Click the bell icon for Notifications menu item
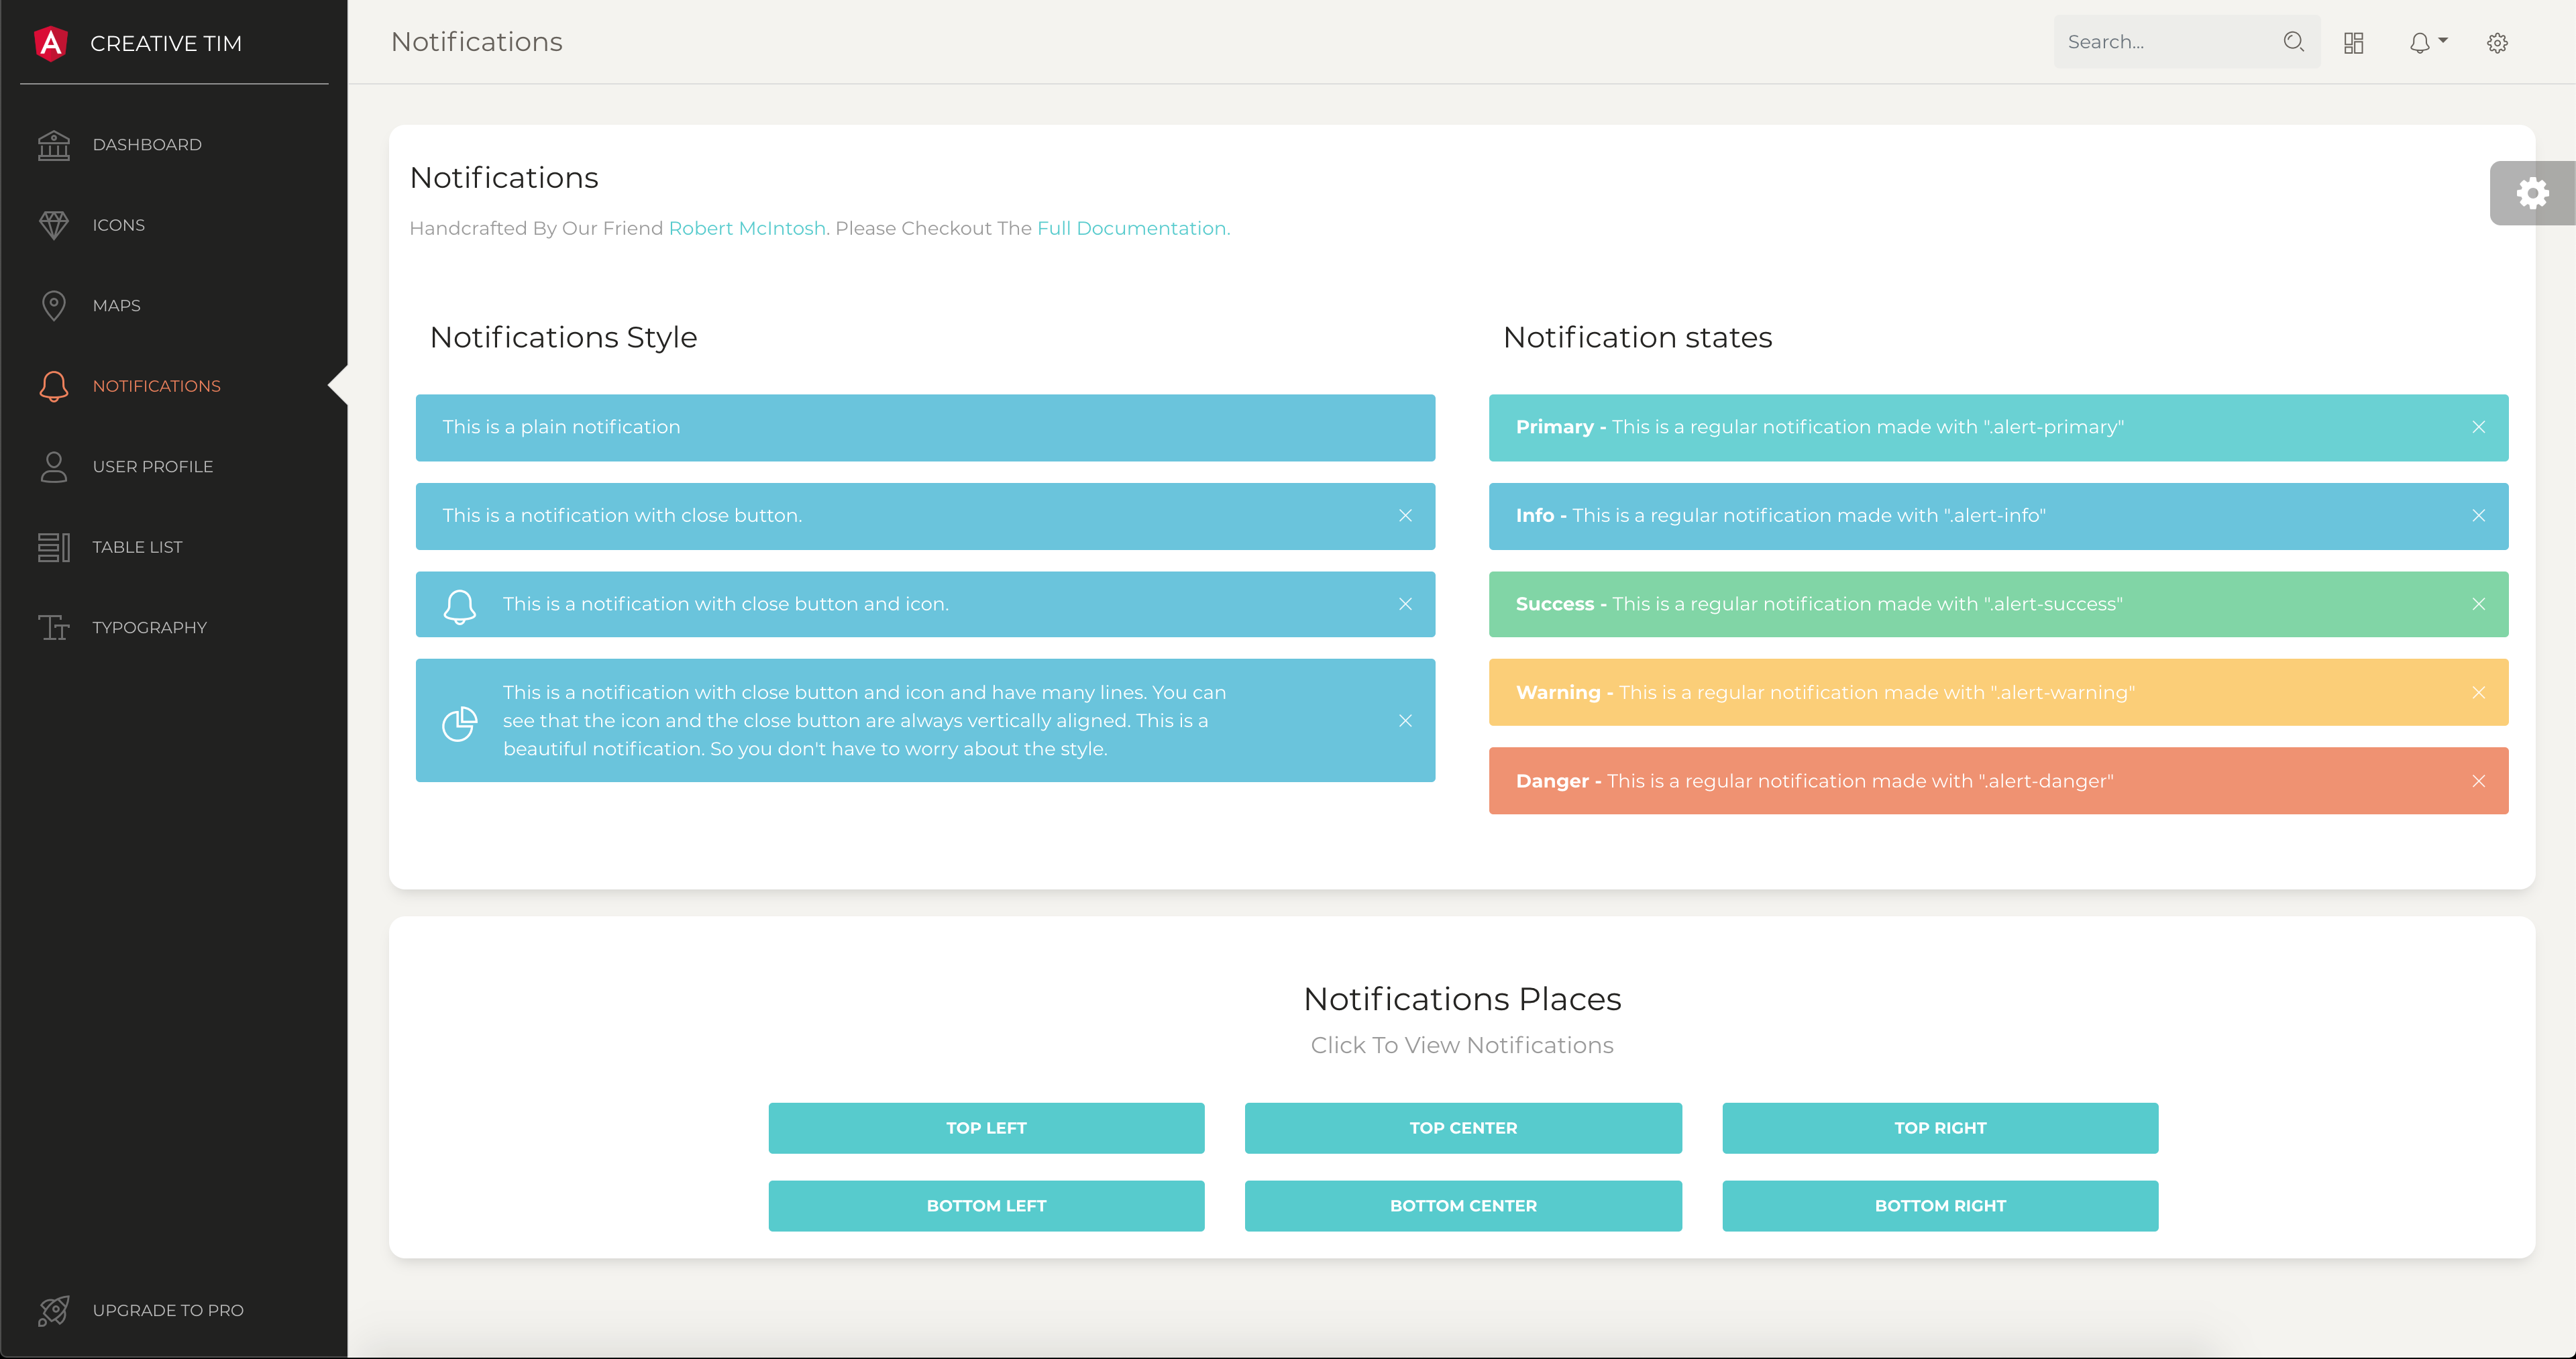 [x=54, y=386]
